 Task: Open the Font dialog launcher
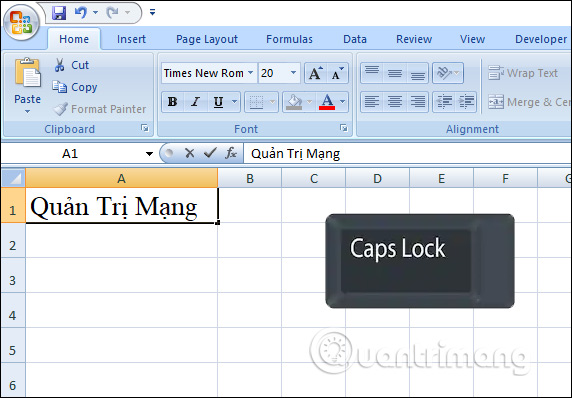coord(344,128)
